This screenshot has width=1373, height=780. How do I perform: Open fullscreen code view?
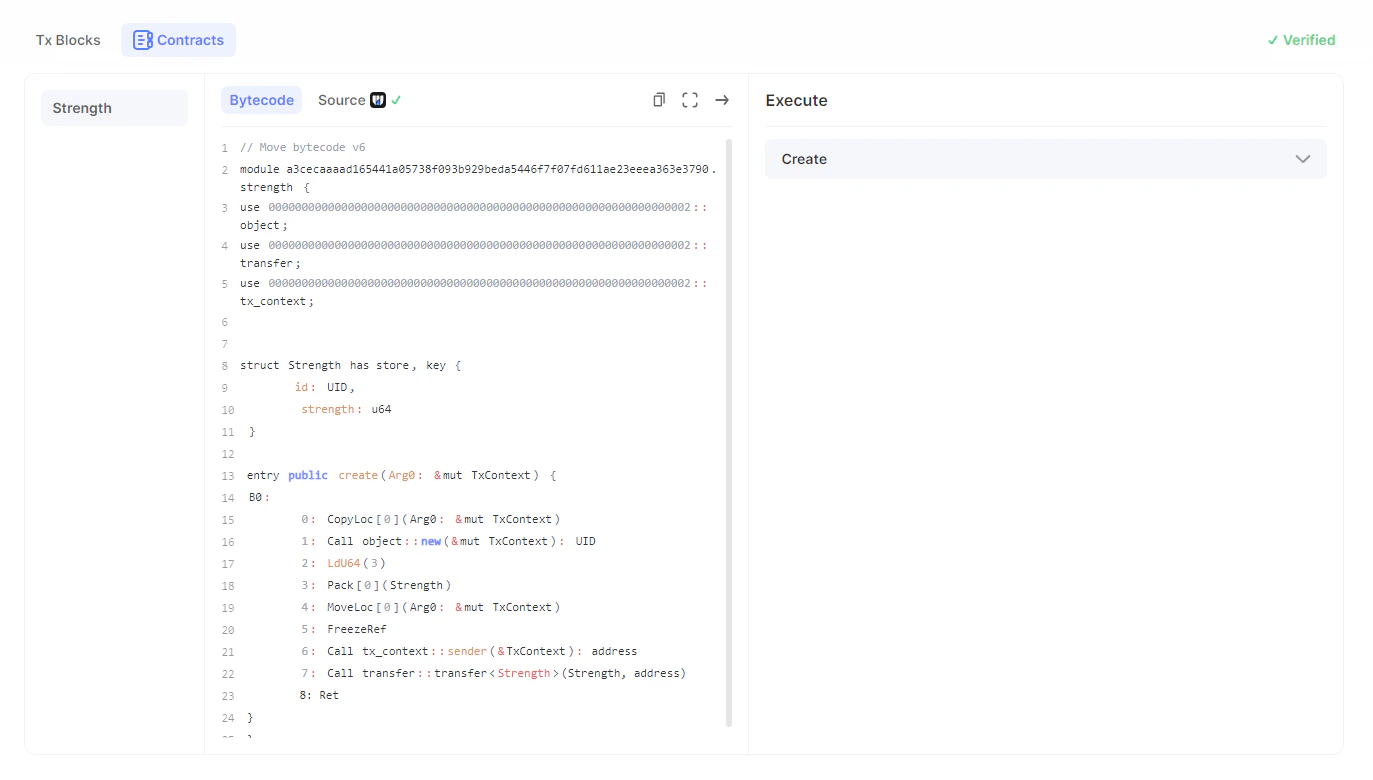(690, 100)
